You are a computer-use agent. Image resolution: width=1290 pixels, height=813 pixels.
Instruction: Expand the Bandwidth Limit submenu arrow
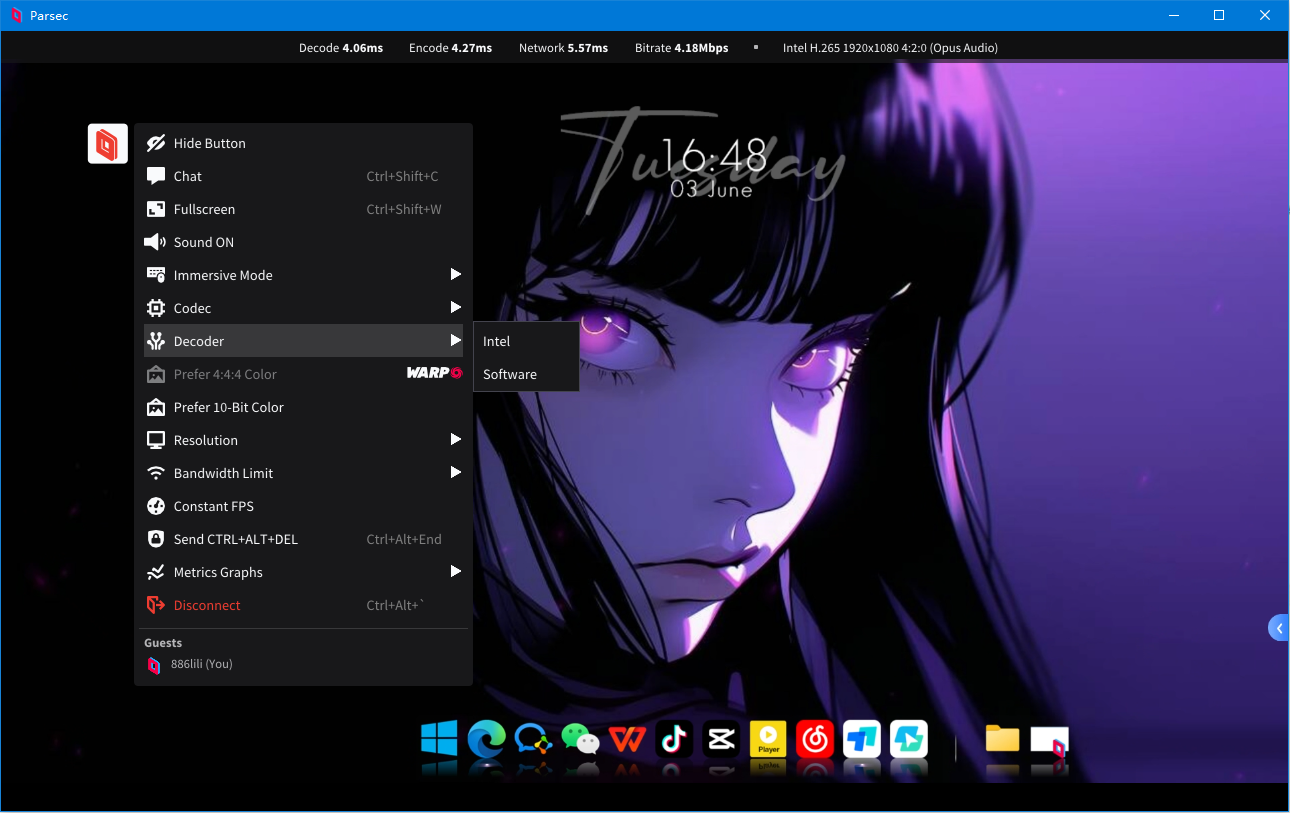[455, 472]
